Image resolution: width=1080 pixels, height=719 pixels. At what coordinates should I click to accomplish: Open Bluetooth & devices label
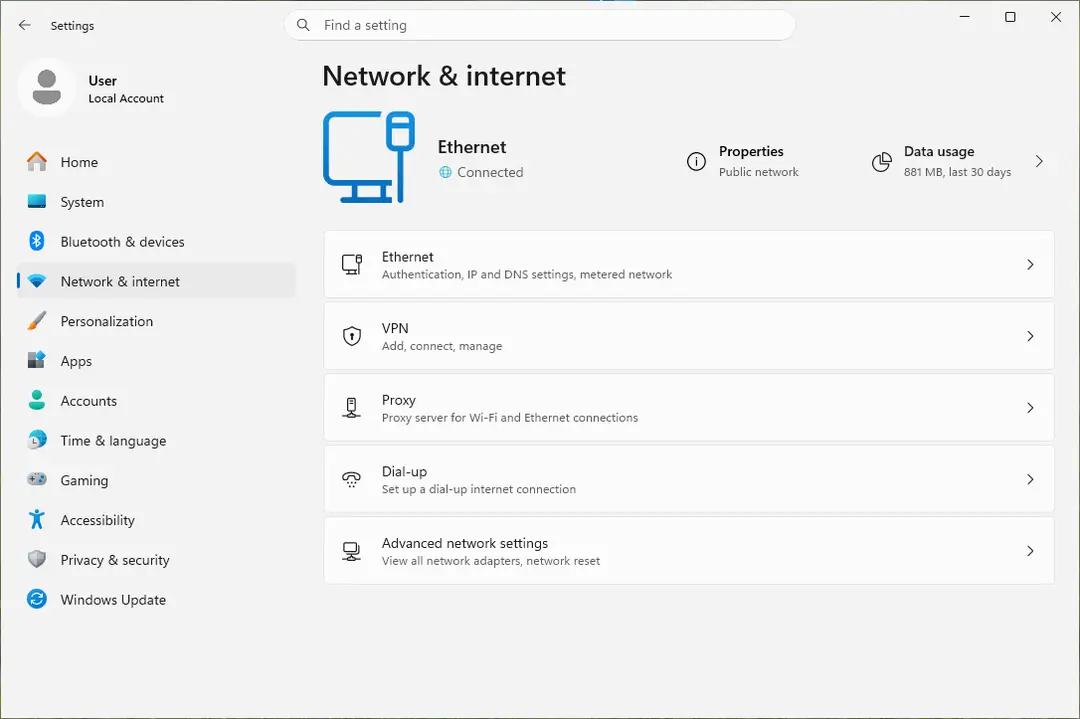point(123,242)
